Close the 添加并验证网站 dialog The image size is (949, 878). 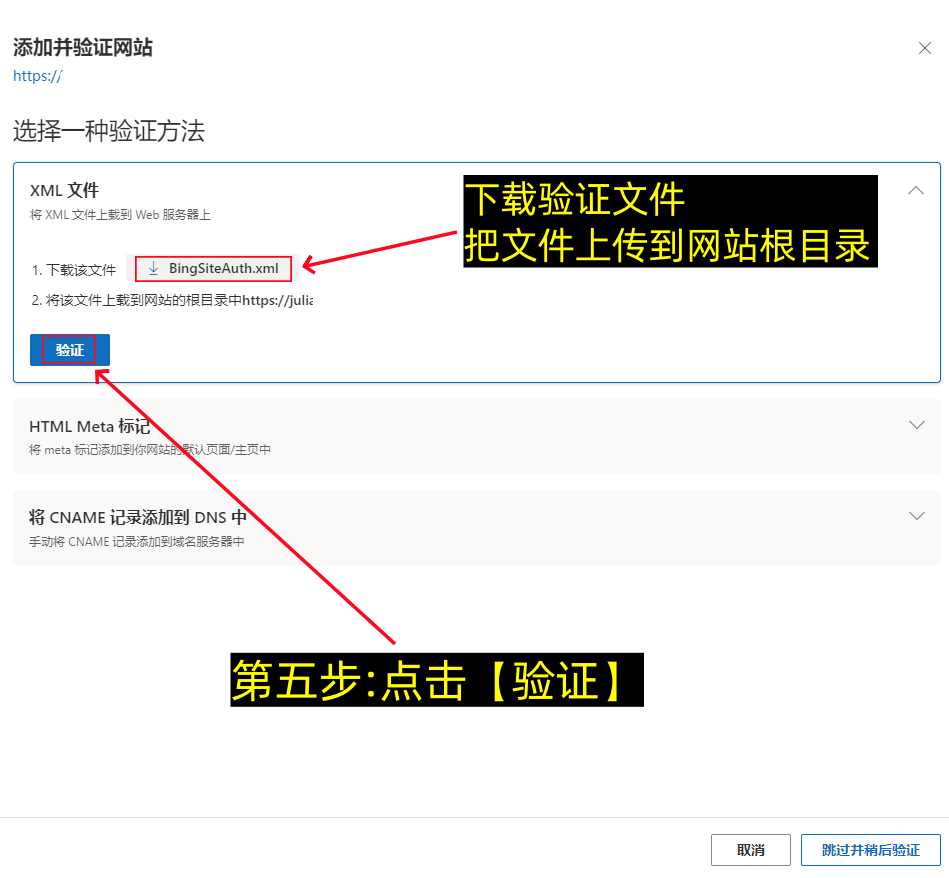click(924, 47)
